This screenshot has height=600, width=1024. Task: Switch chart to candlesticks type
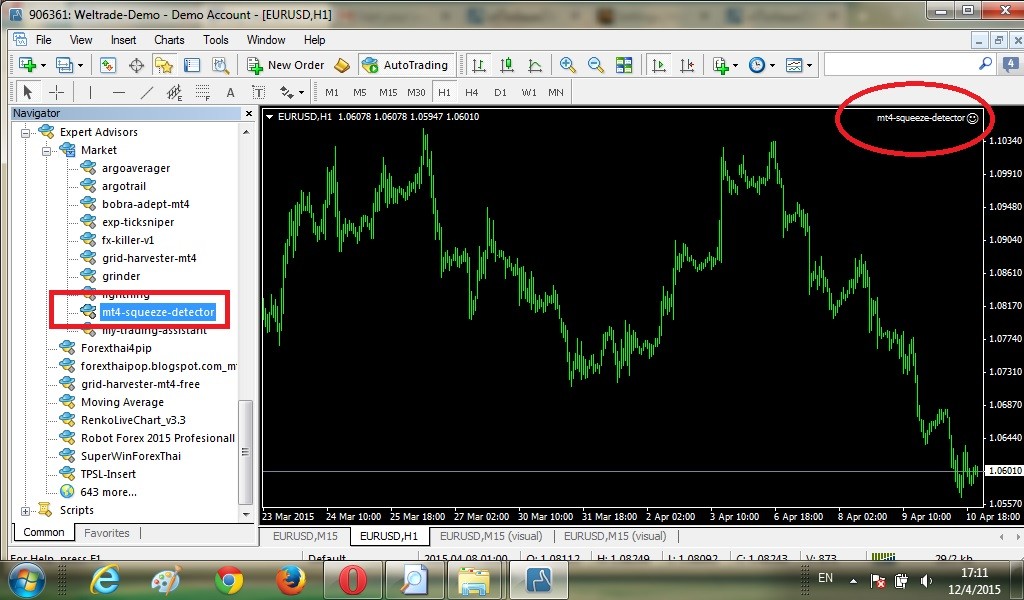coord(507,65)
